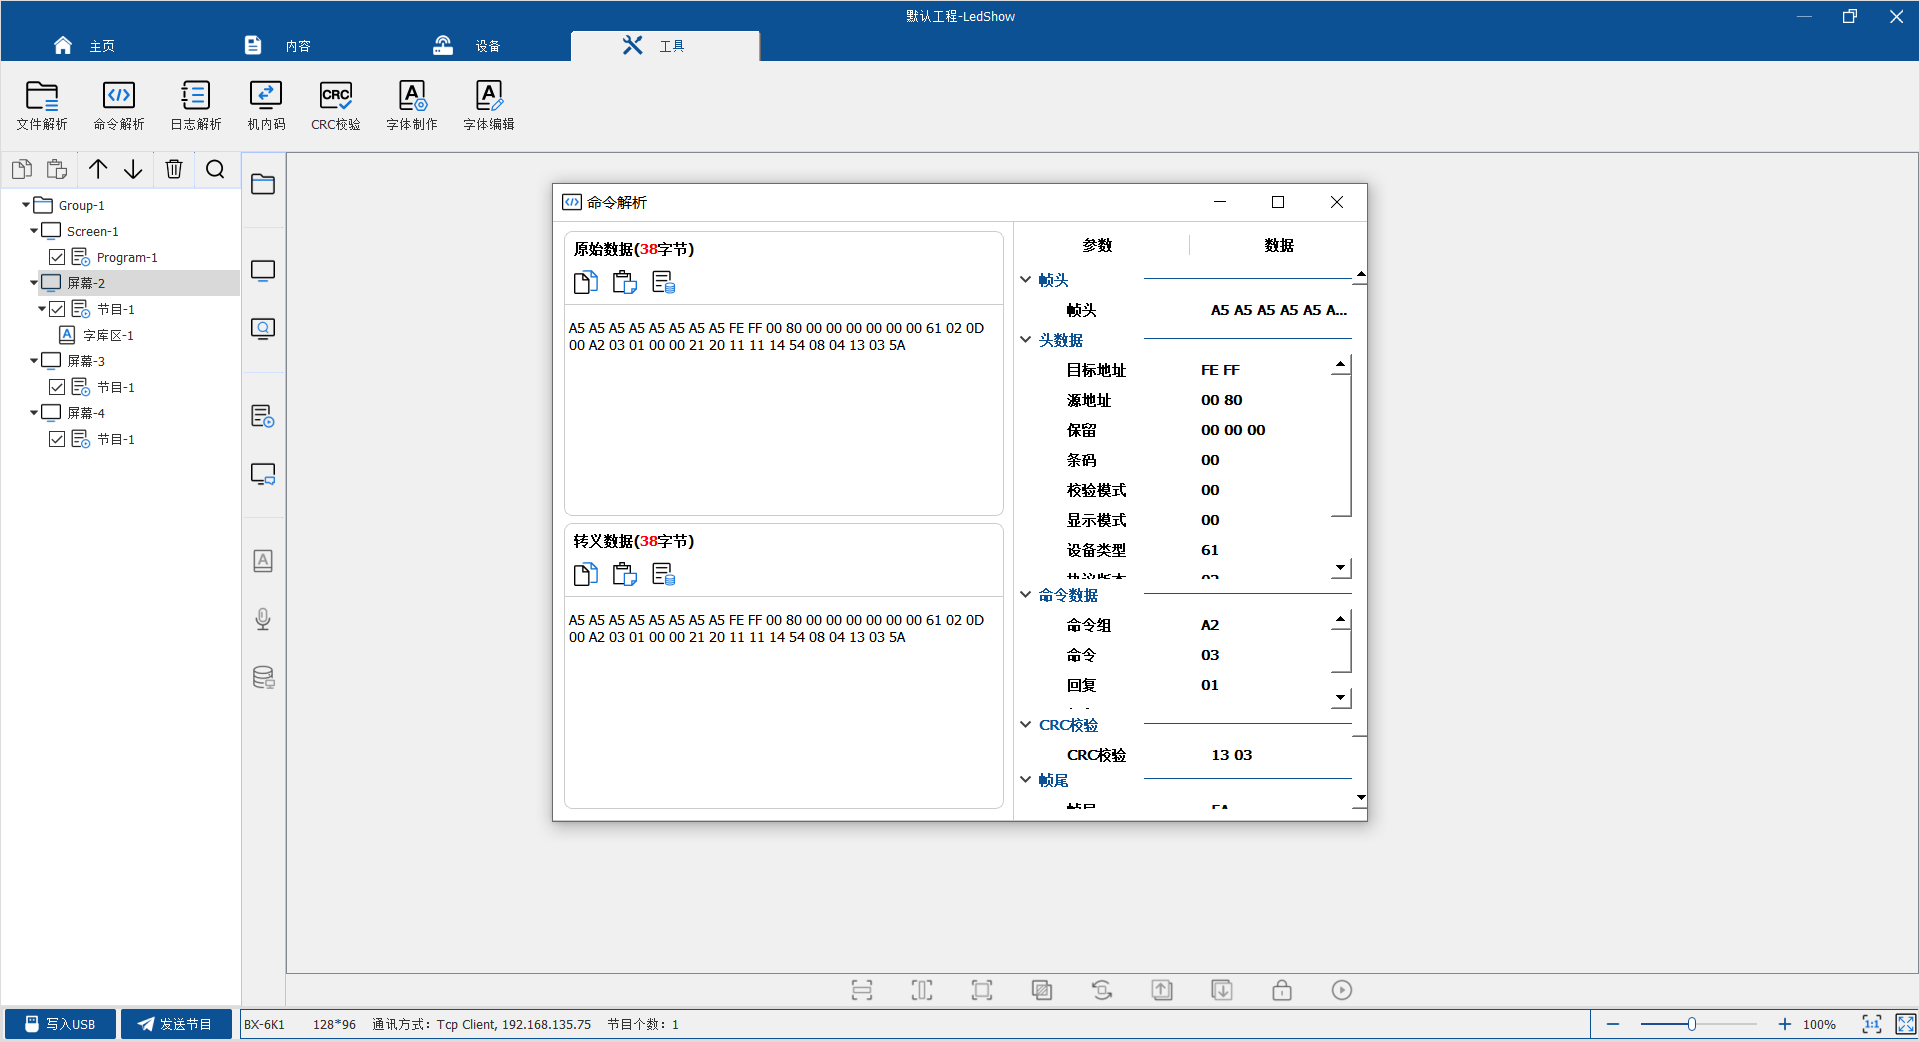
Task: Toggle 节目-1 checkbox under 屏幕-3
Action: (x=57, y=387)
